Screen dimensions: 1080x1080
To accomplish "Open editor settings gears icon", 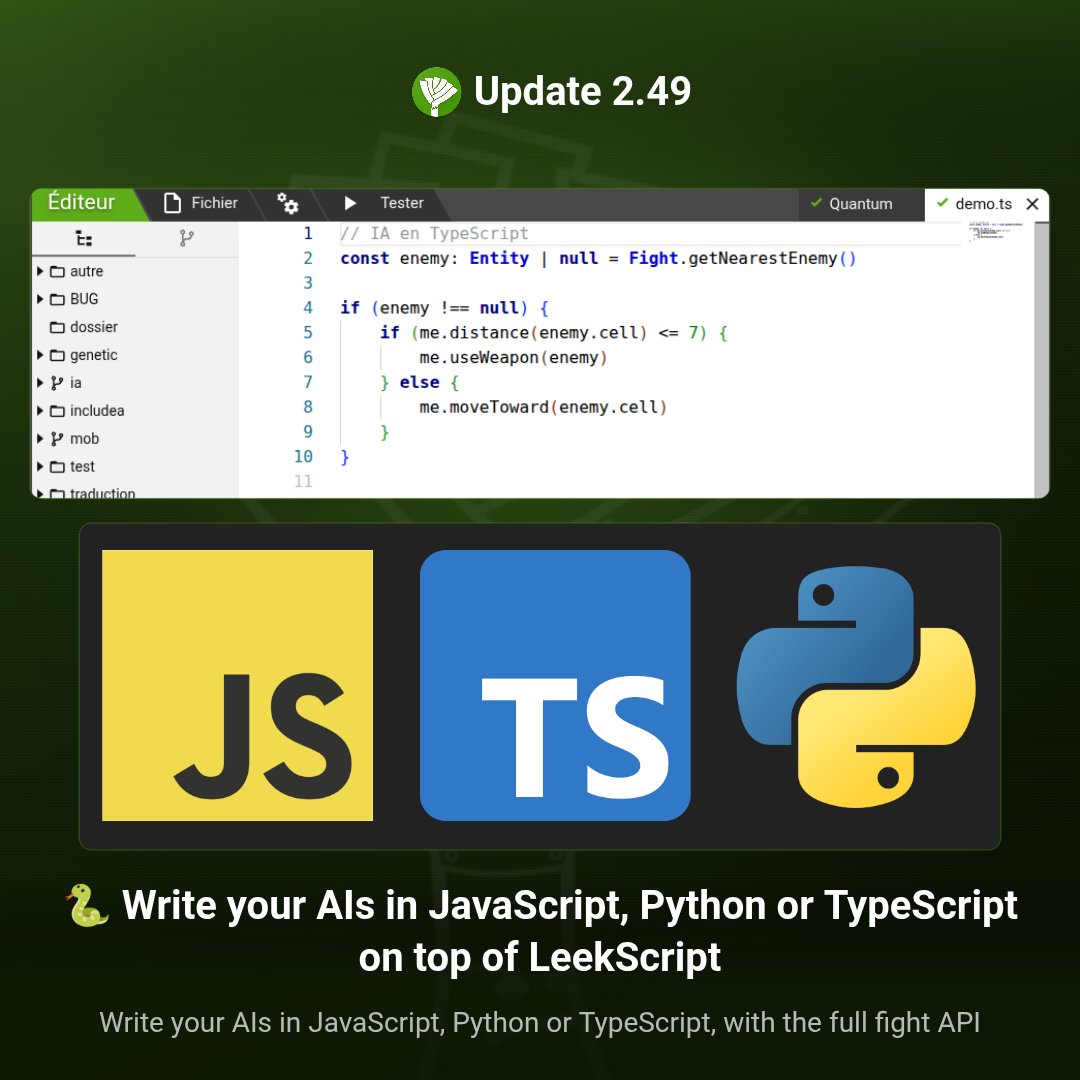I will (287, 203).
